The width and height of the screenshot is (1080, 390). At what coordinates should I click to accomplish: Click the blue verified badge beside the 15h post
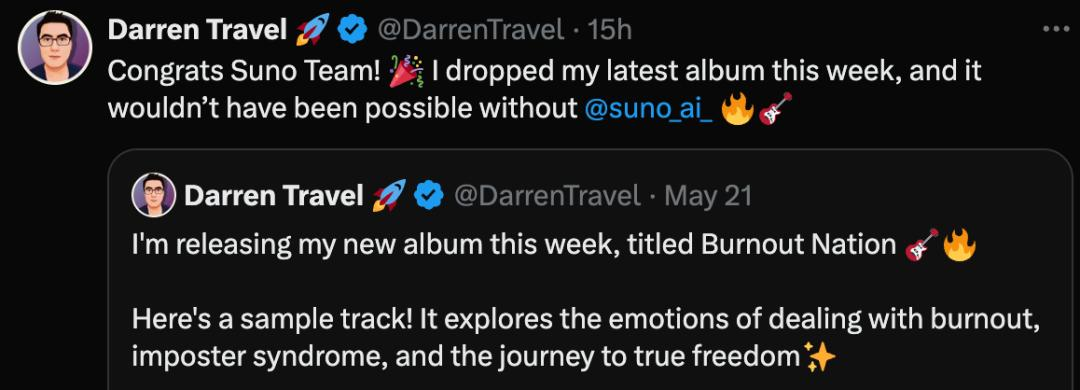[353, 30]
